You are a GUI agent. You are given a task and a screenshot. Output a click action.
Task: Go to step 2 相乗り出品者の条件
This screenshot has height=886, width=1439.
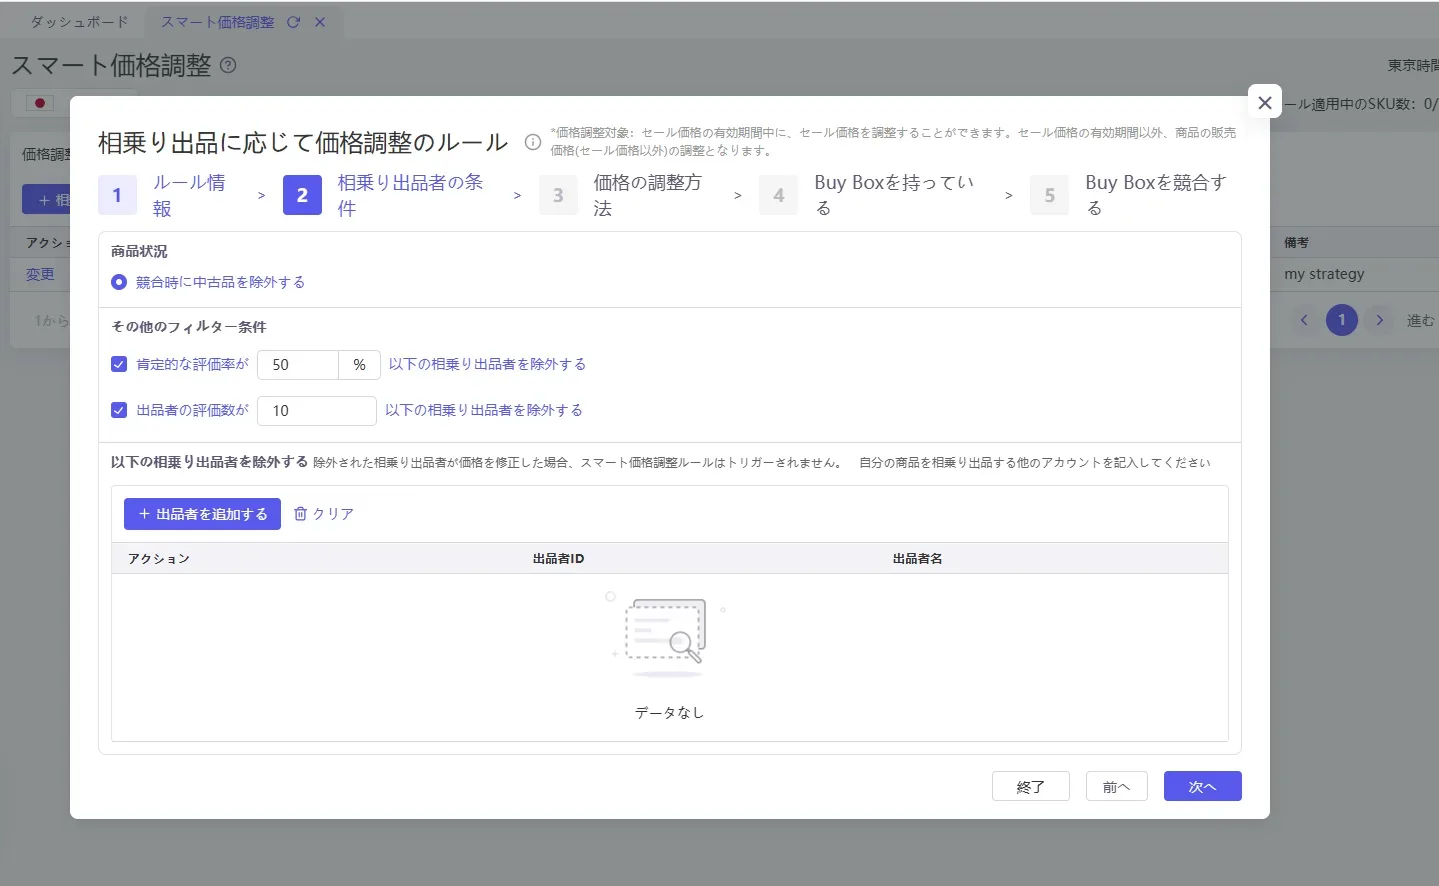pos(385,195)
